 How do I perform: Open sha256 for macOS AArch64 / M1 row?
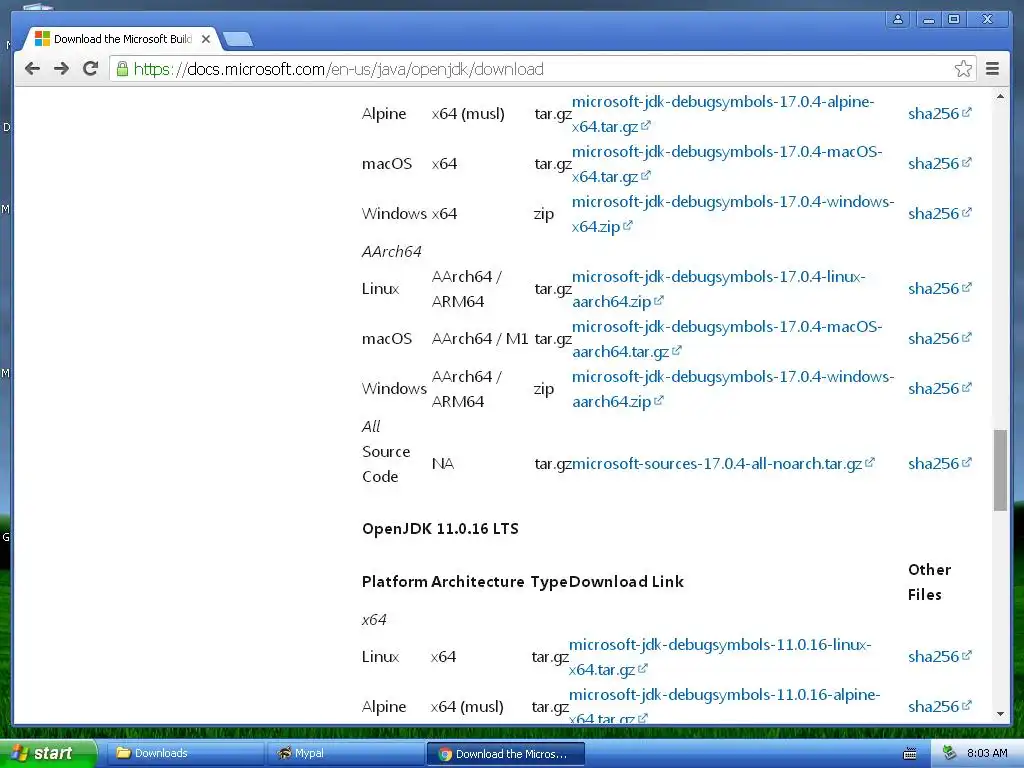pyautogui.click(x=940, y=338)
